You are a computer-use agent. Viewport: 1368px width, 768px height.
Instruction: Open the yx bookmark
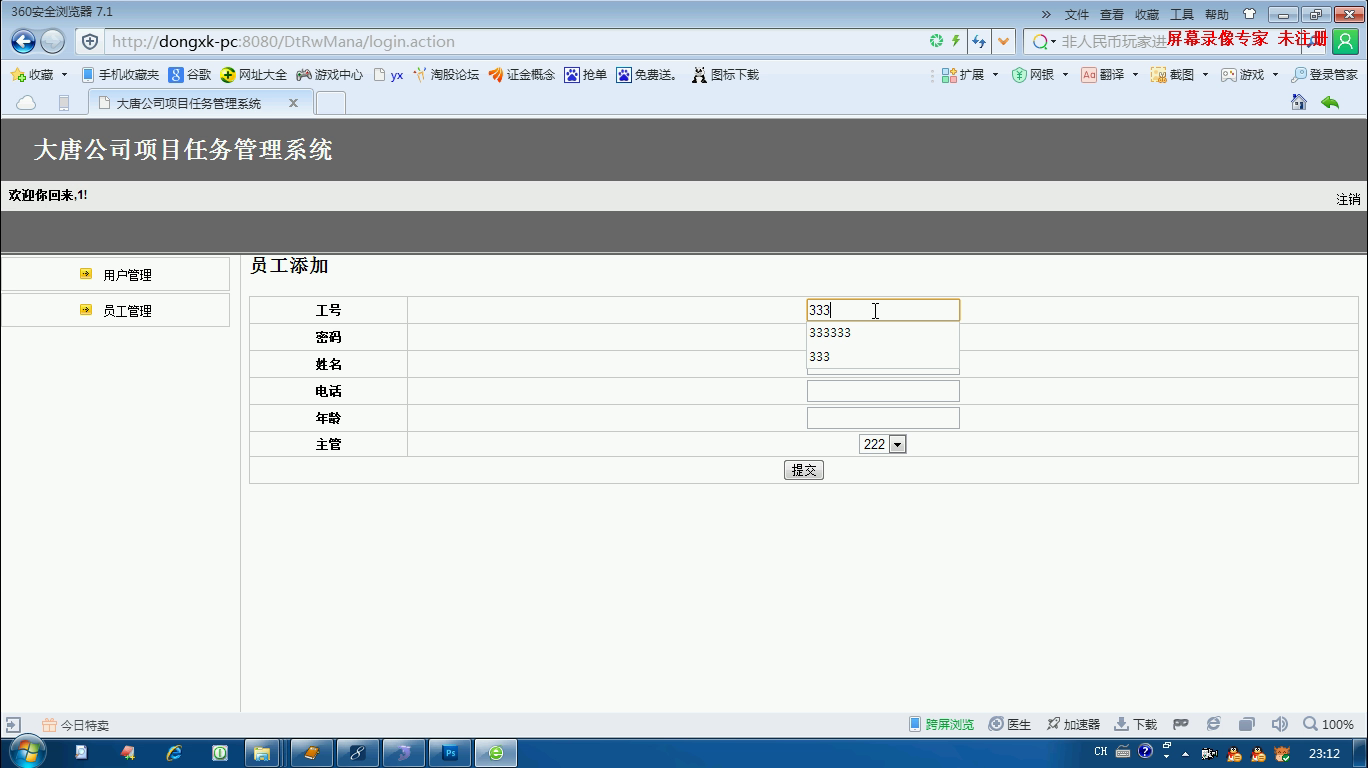click(388, 75)
